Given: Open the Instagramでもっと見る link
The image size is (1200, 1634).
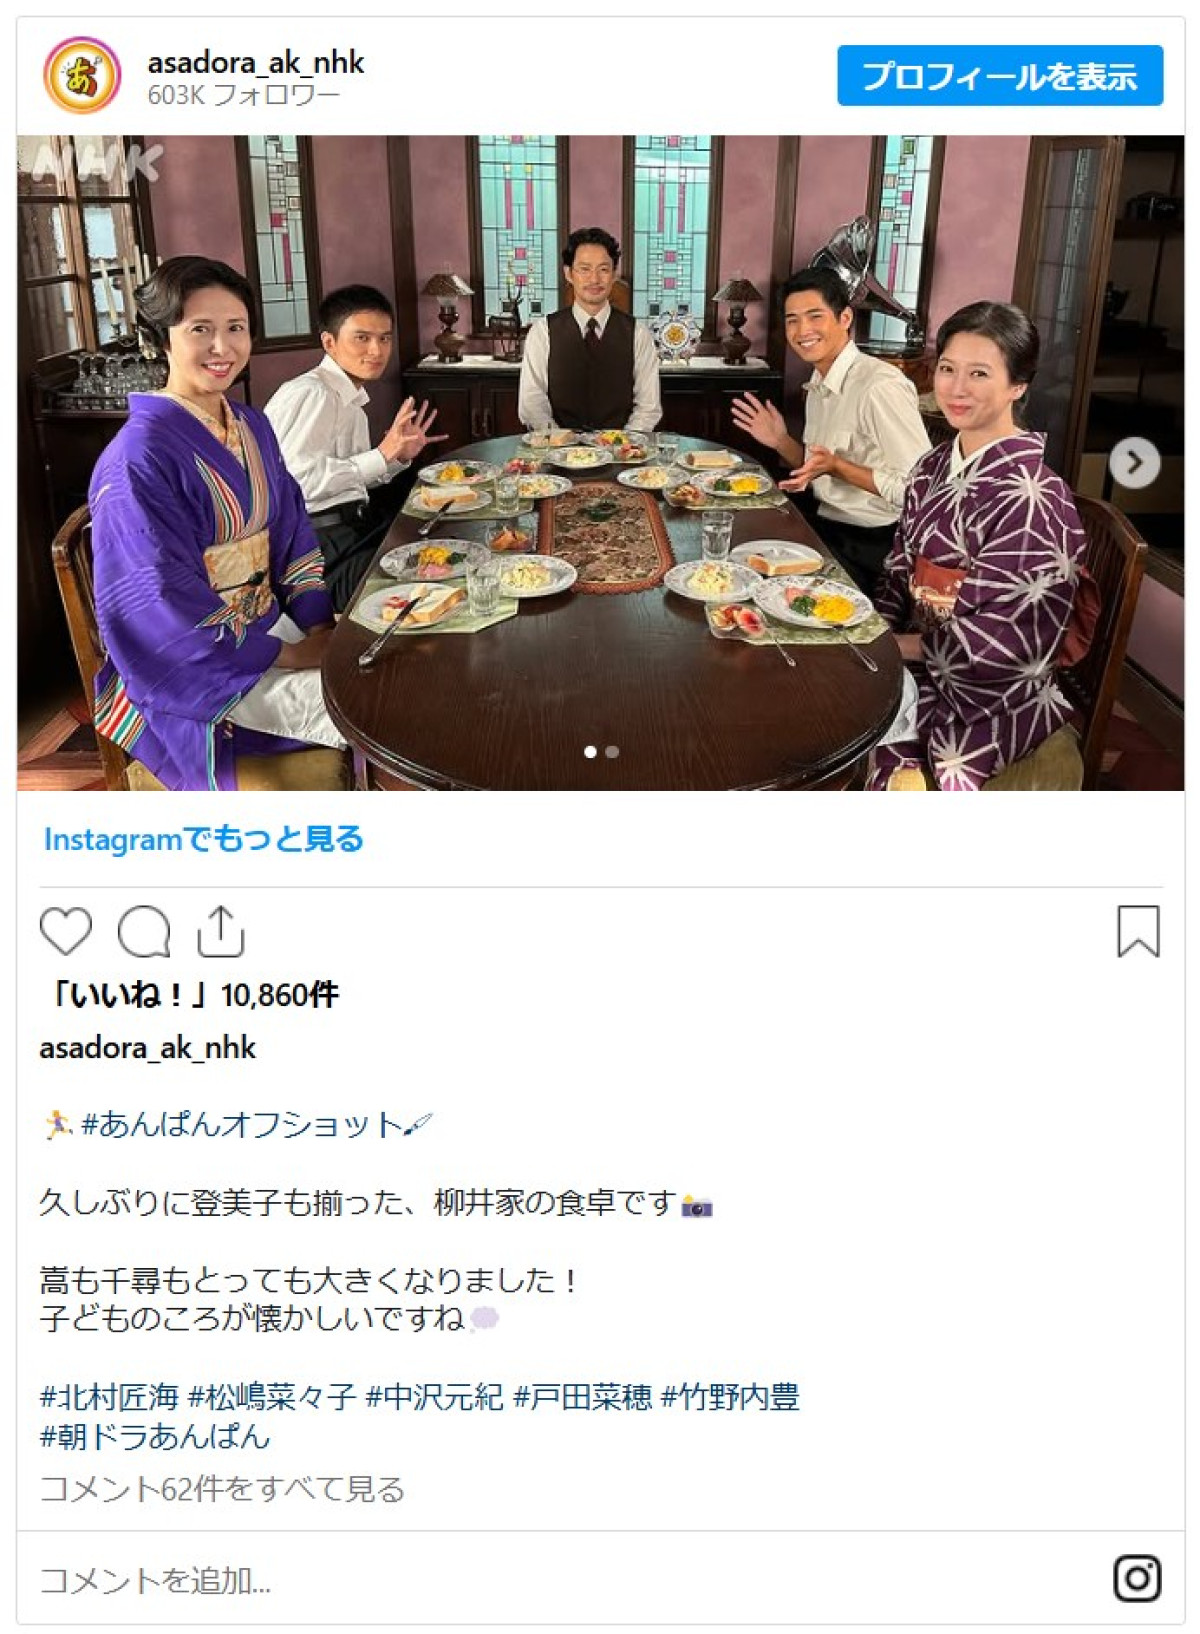Looking at the screenshot, I should [203, 839].
